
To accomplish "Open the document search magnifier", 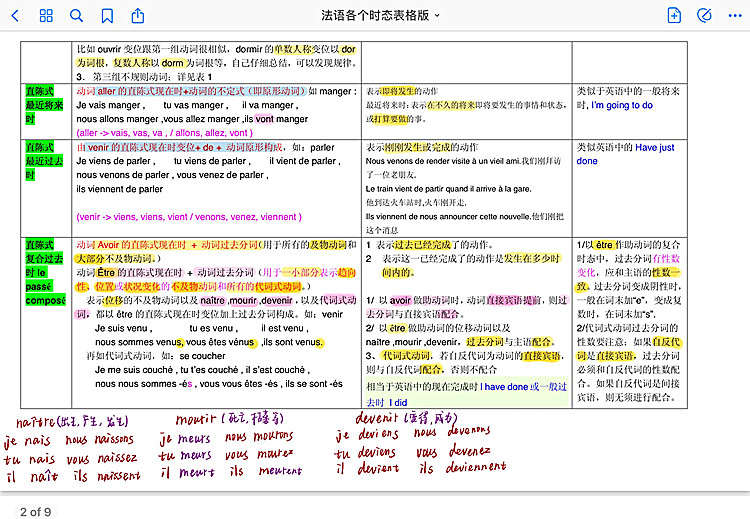I will [x=77, y=16].
